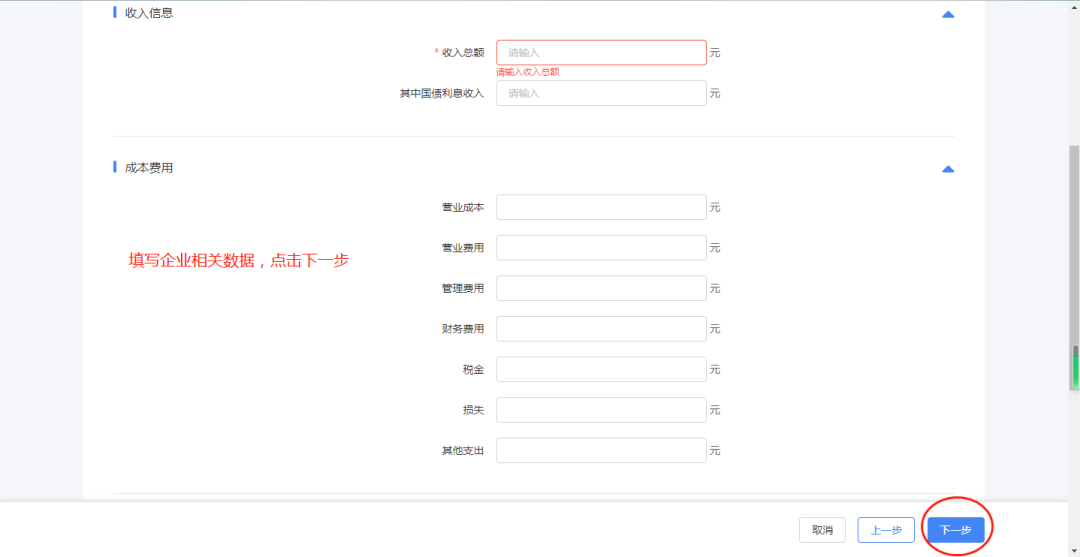Click the 收入信息 section heading

(149, 13)
